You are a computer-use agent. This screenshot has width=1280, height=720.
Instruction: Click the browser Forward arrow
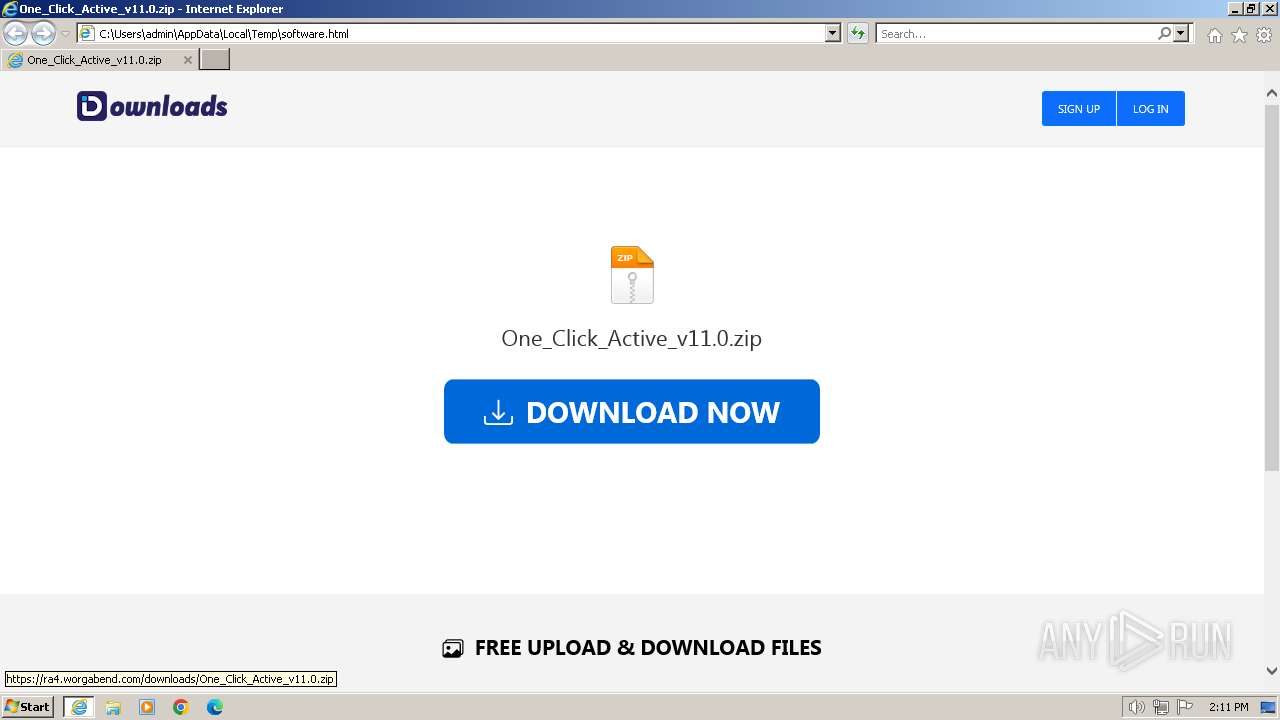(x=43, y=34)
